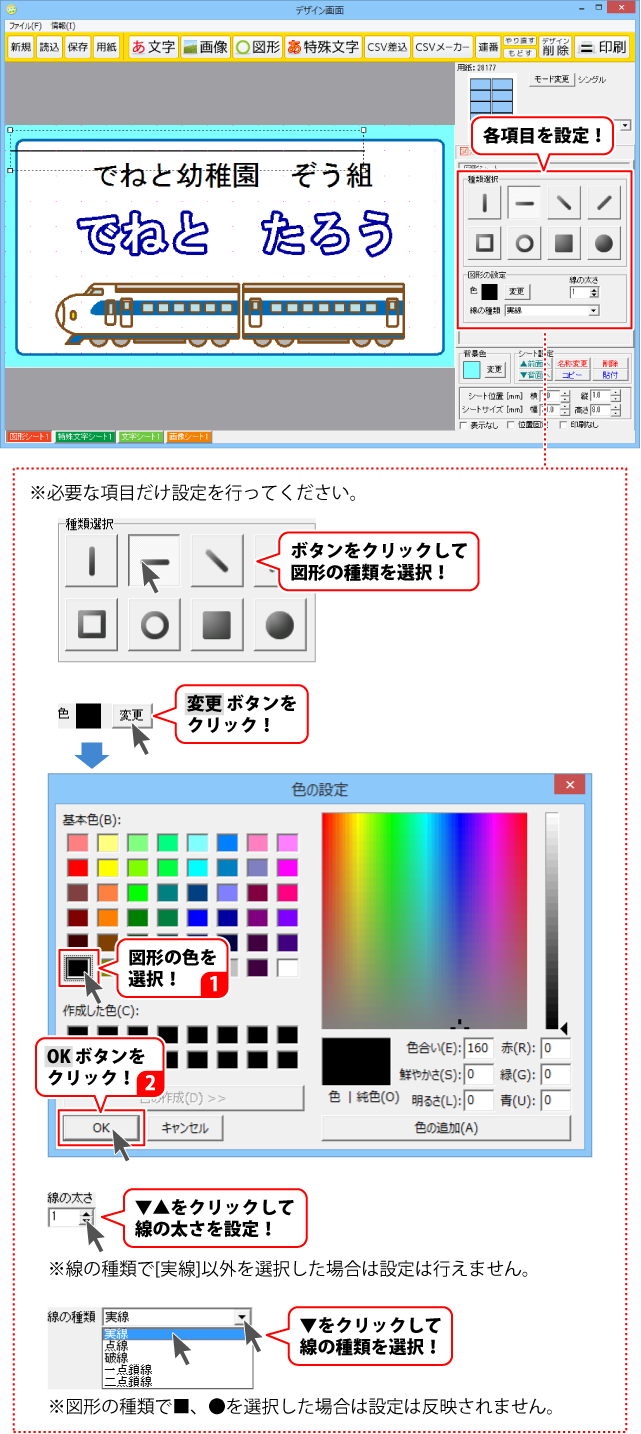Toggle the 位置固定 checkbox
Image resolution: width=641 pixels, height=1434 pixels.
tap(511, 425)
